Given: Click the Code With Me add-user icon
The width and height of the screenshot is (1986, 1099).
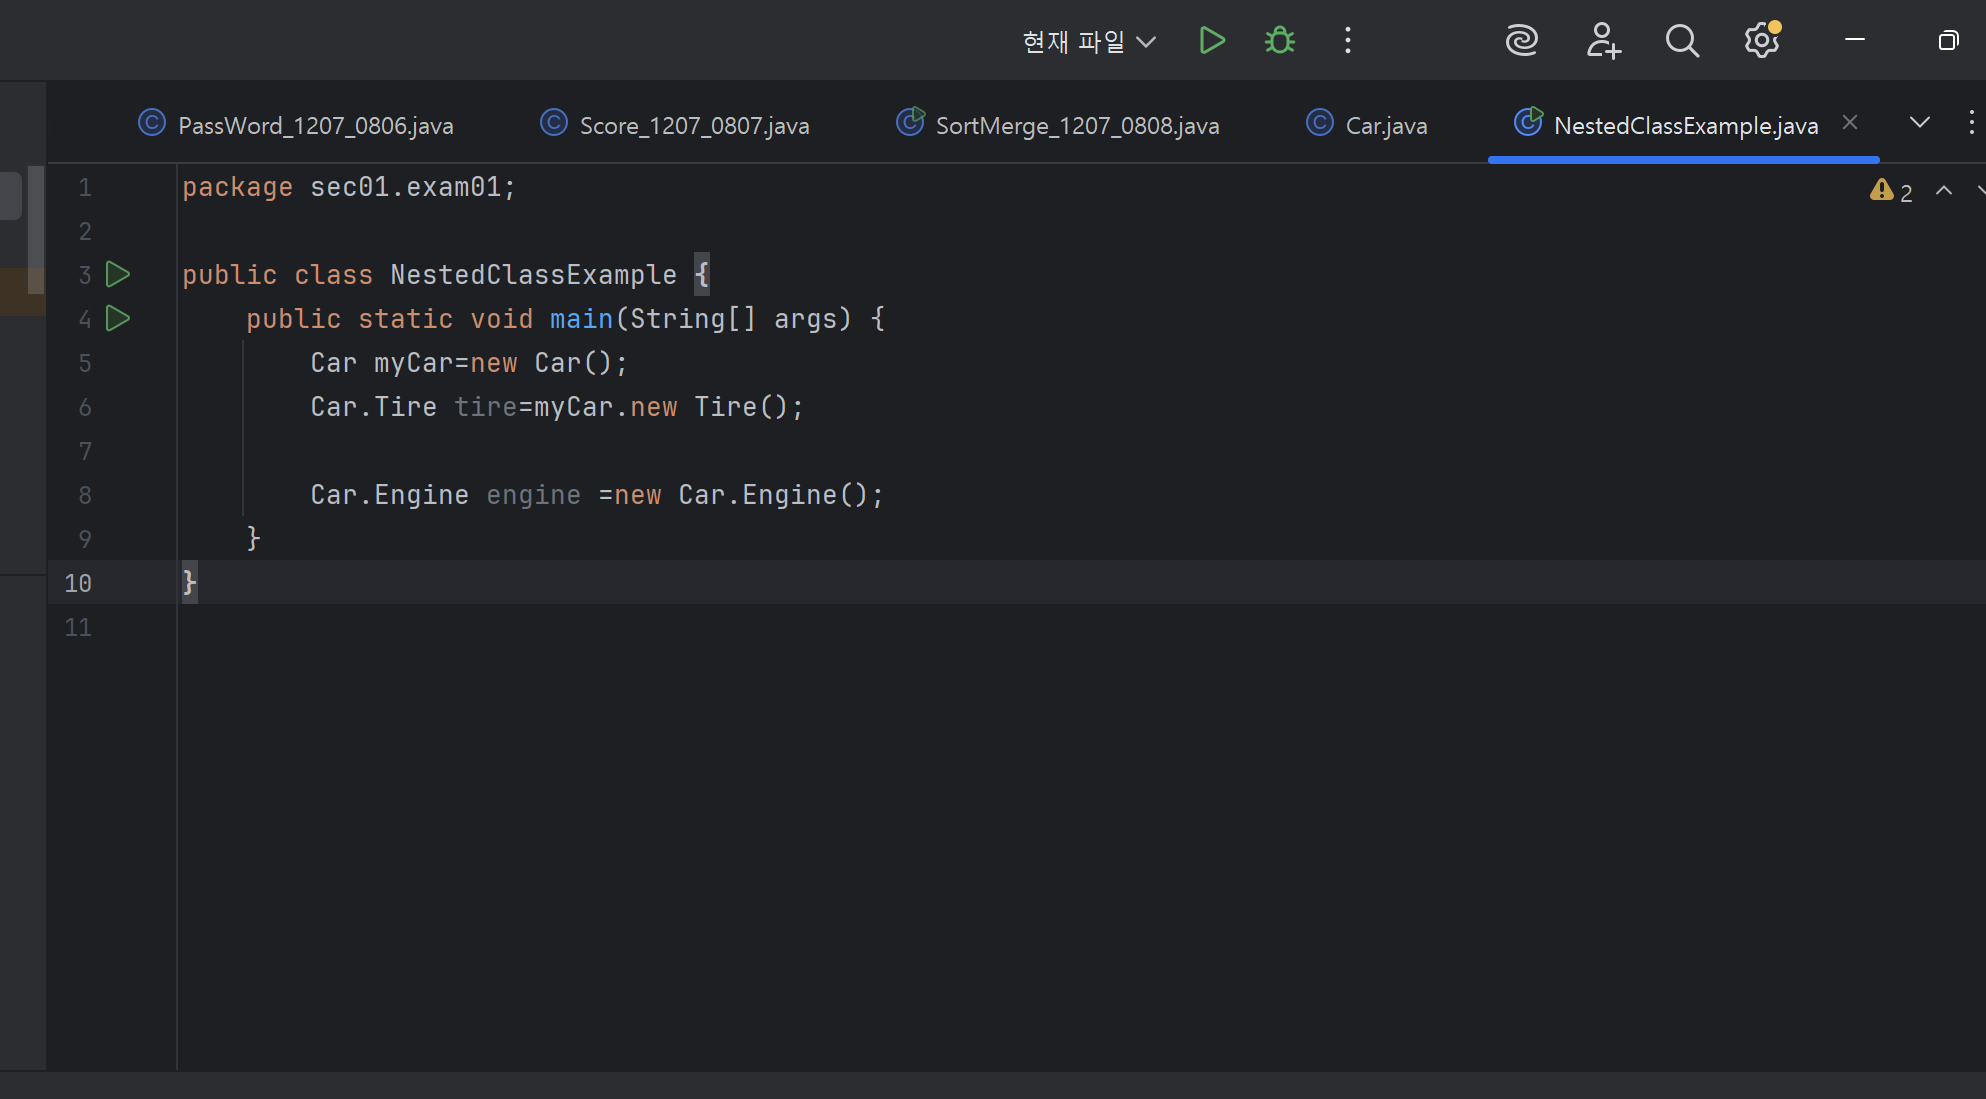Looking at the screenshot, I should coord(1603,41).
